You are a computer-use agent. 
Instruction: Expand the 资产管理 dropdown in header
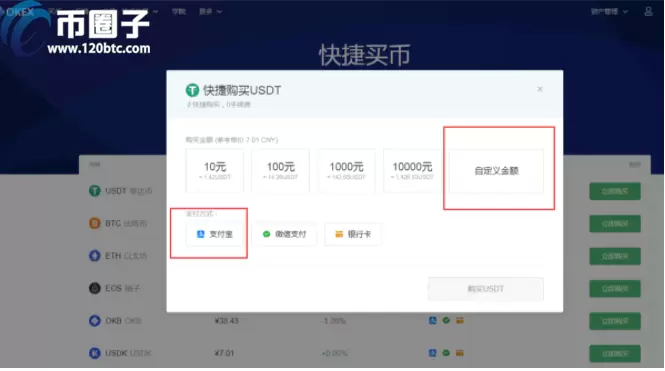coord(609,12)
